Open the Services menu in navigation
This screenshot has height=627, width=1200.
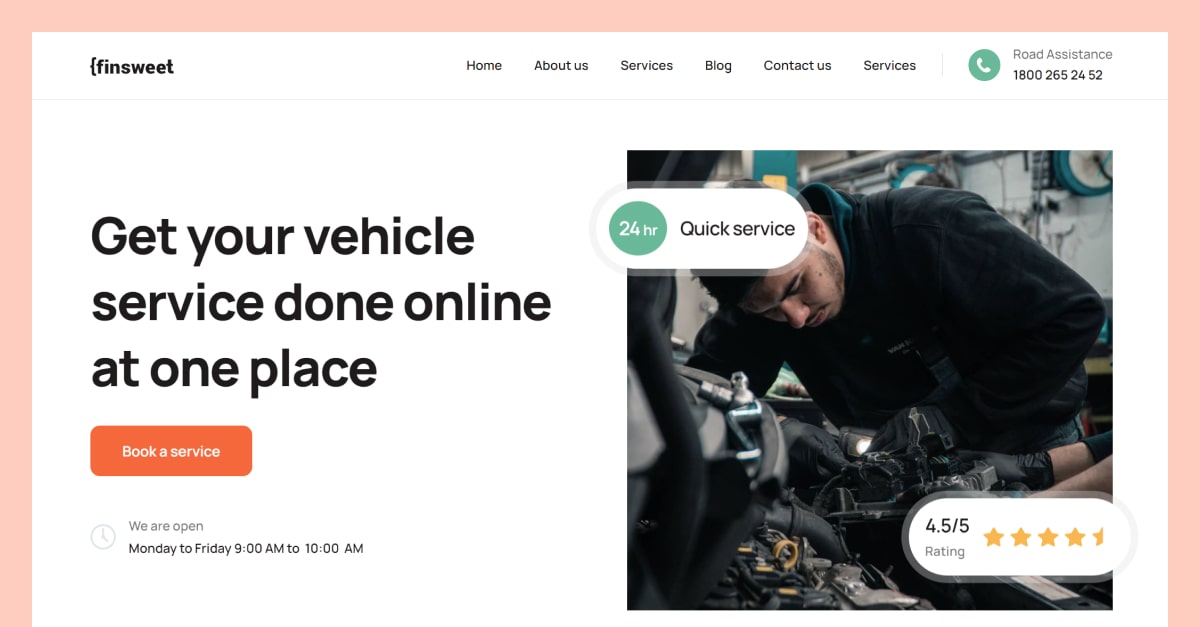646,65
